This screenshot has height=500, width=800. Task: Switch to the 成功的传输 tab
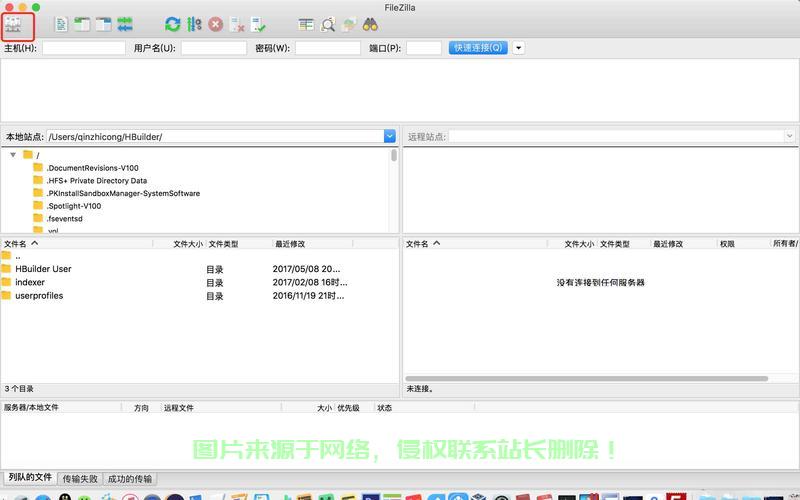130,479
